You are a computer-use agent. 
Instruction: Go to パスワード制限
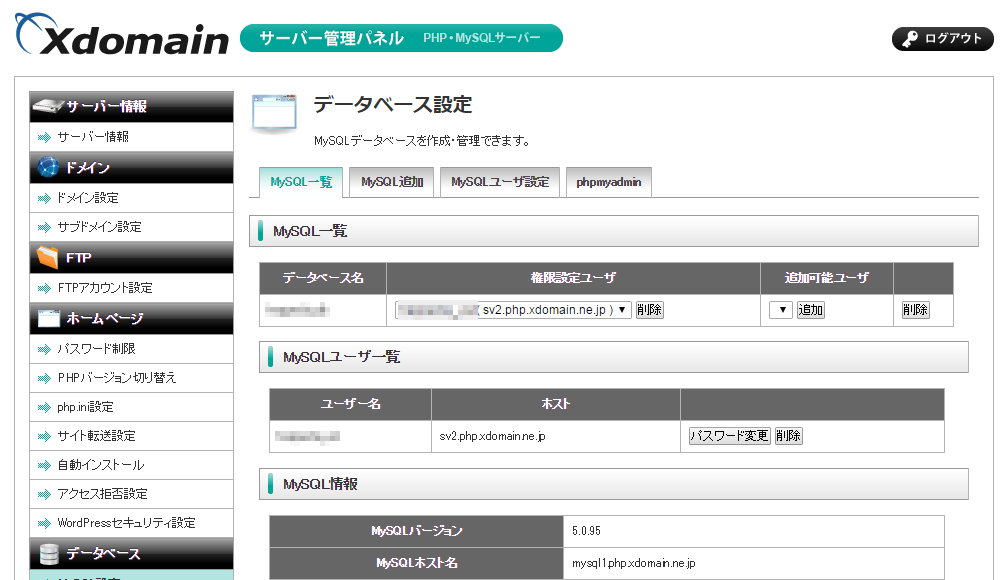click(131, 349)
